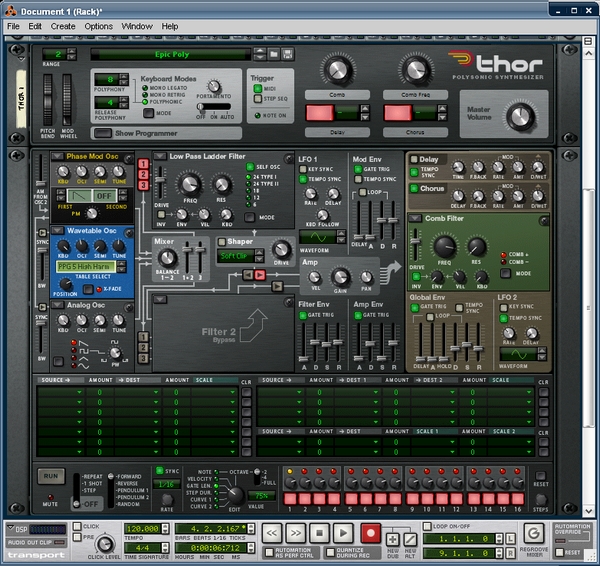Enable the Shaper section
Image resolution: width=600 pixels, height=566 pixels.
point(222,242)
